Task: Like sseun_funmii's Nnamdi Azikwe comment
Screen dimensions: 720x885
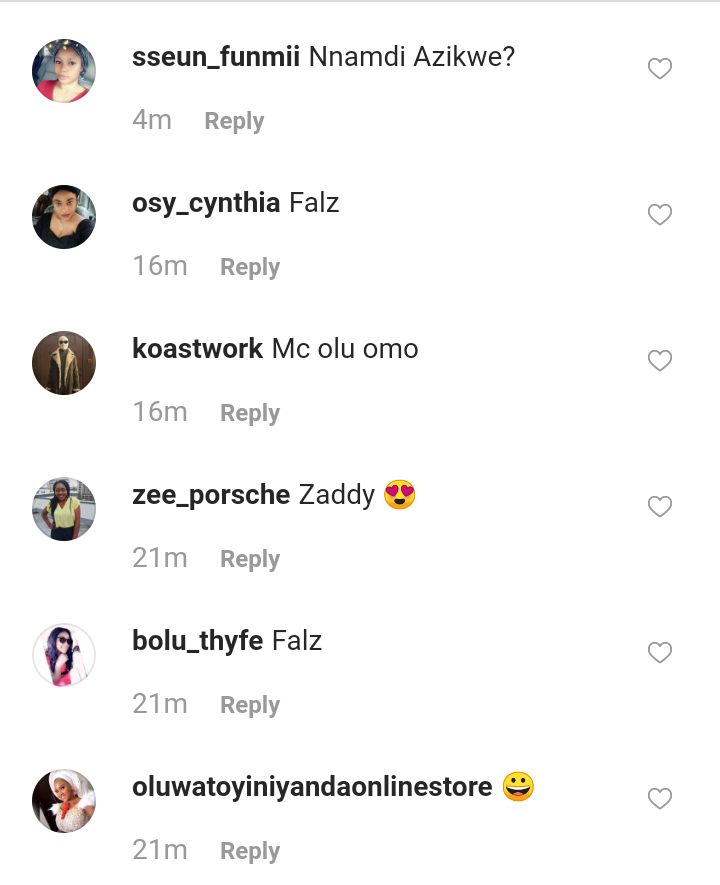Action: [x=659, y=69]
